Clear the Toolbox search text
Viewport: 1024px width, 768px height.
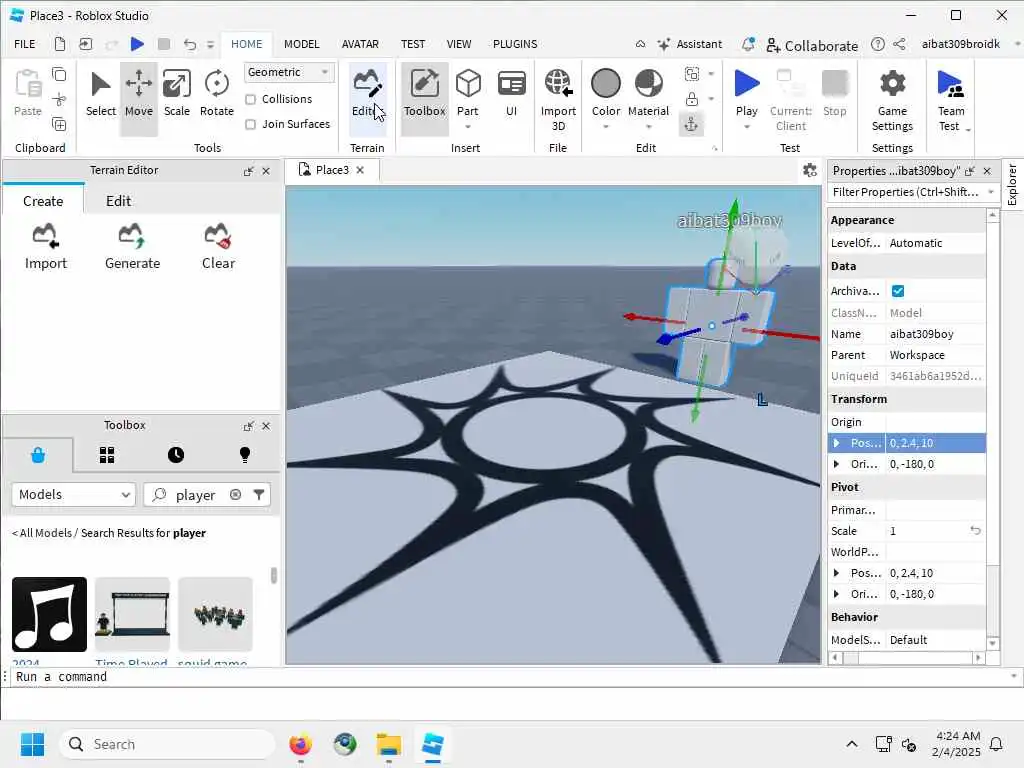tap(236, 495)
